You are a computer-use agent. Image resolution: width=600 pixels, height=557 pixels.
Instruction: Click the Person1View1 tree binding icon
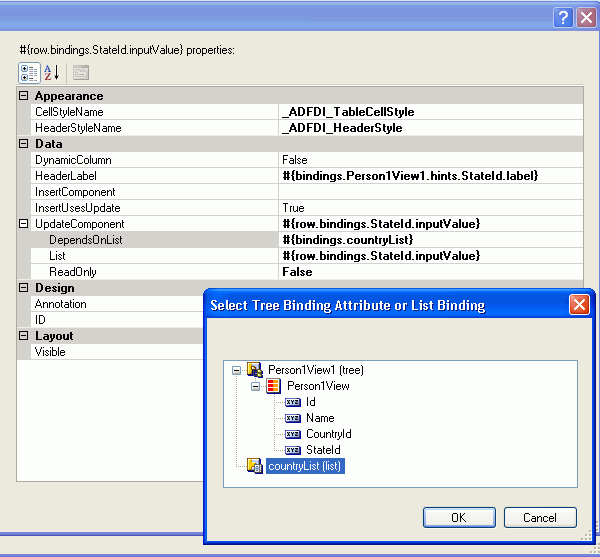[254, 370]
